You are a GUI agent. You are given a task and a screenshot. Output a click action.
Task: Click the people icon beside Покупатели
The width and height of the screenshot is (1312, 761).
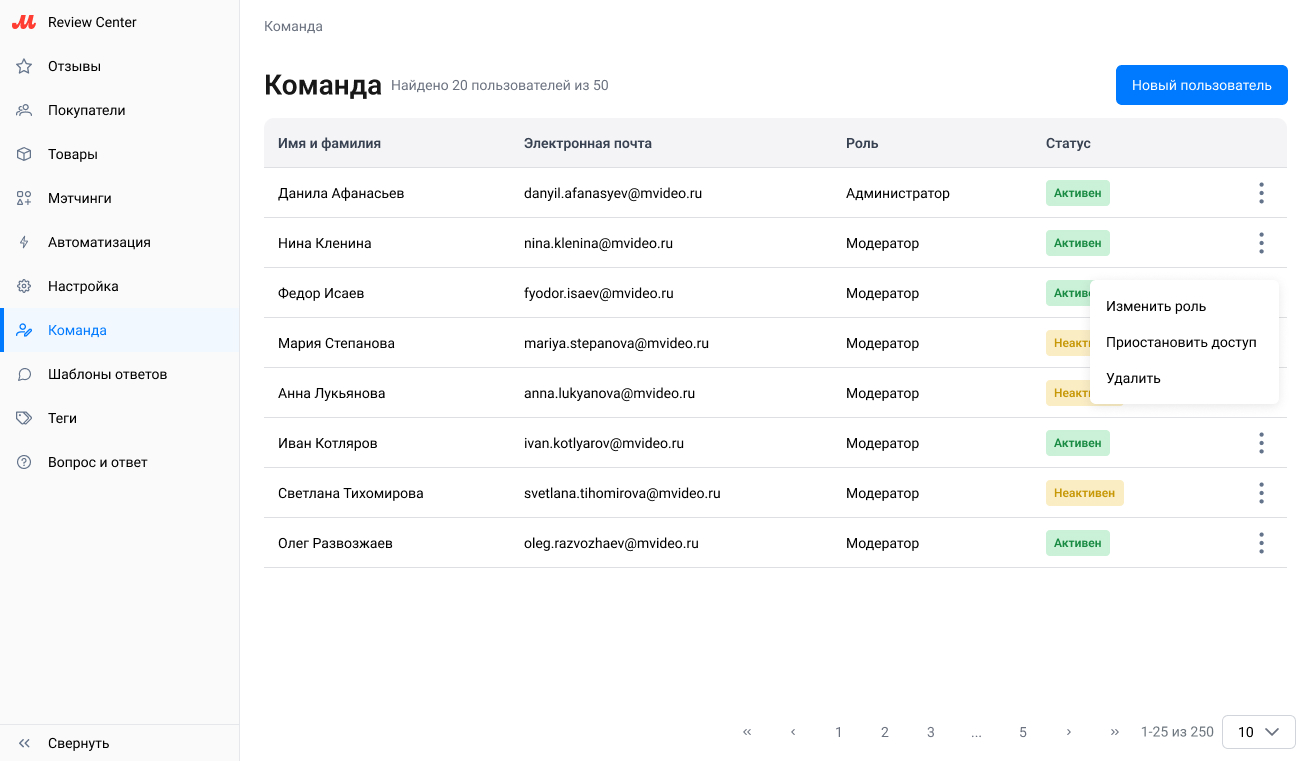[x=24, y=110]
